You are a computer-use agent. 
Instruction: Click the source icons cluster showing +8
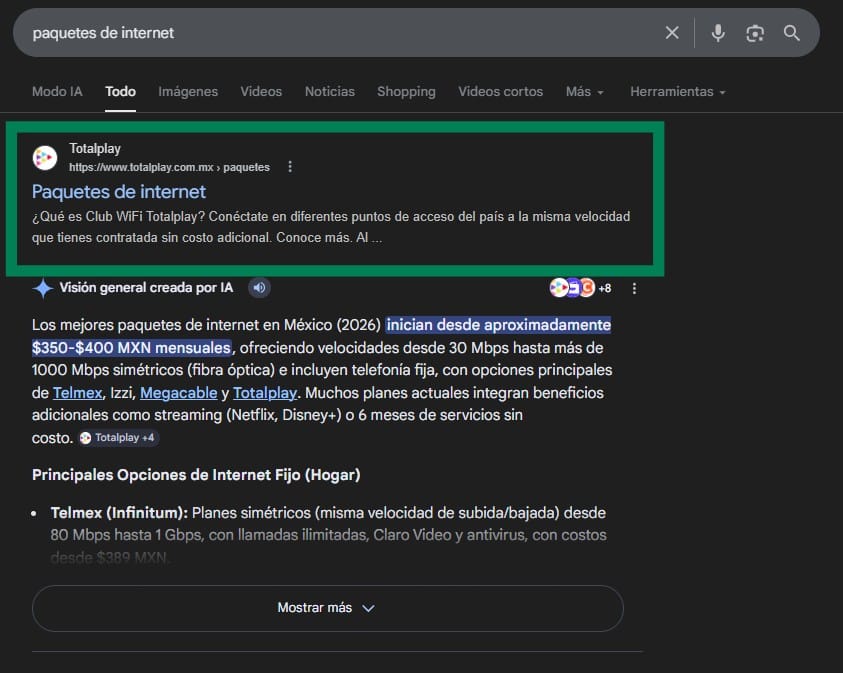(581, 288)
